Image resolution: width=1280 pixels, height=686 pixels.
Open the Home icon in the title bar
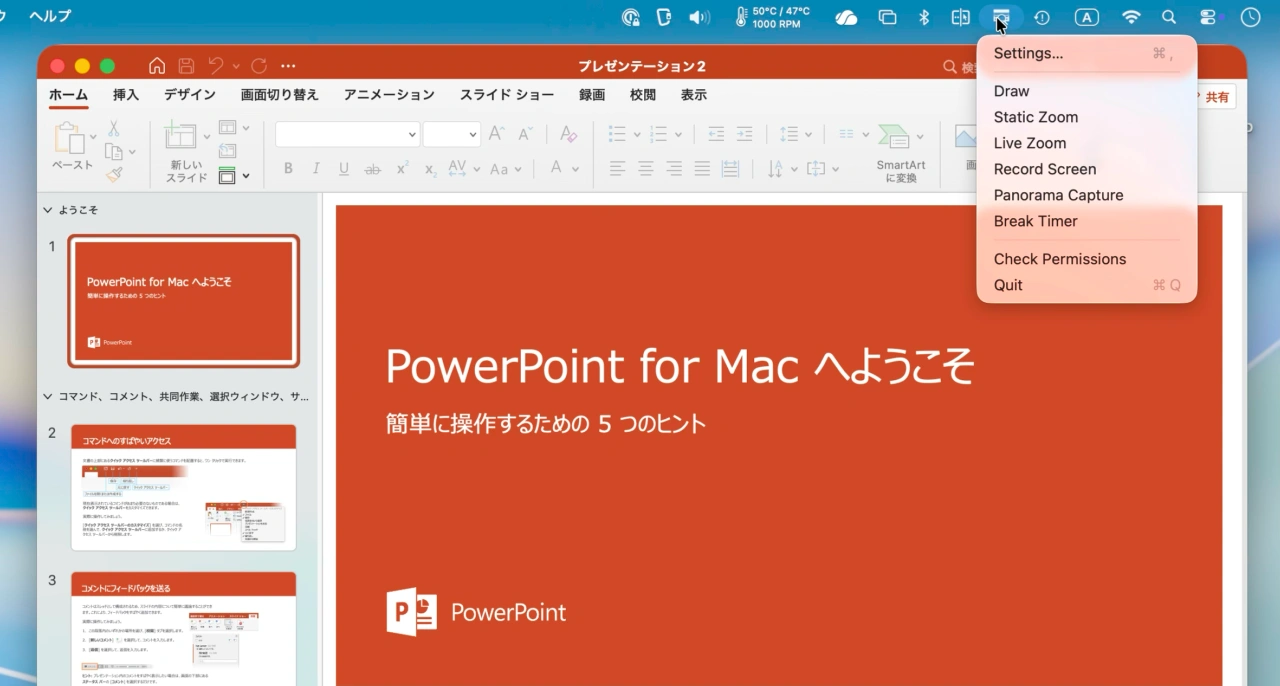pos(157,66)
